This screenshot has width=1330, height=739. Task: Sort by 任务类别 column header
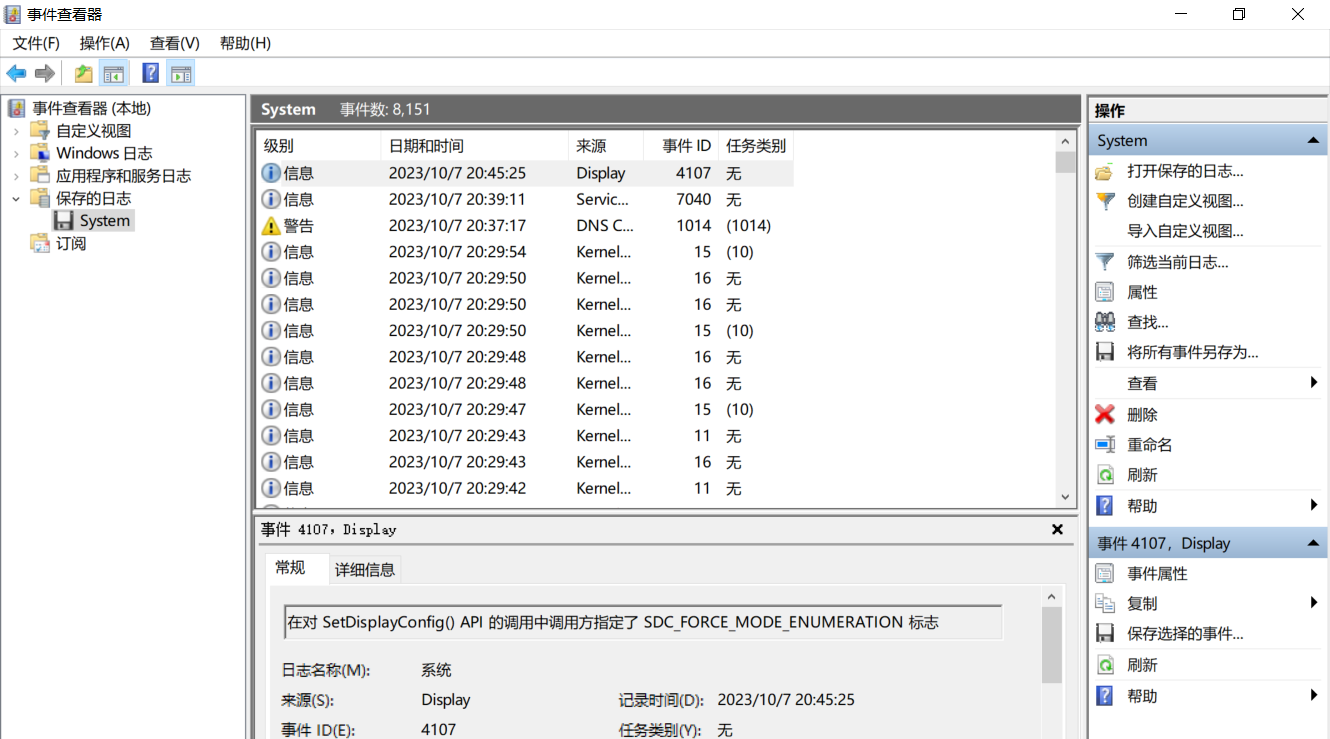[x=756, y=146]
